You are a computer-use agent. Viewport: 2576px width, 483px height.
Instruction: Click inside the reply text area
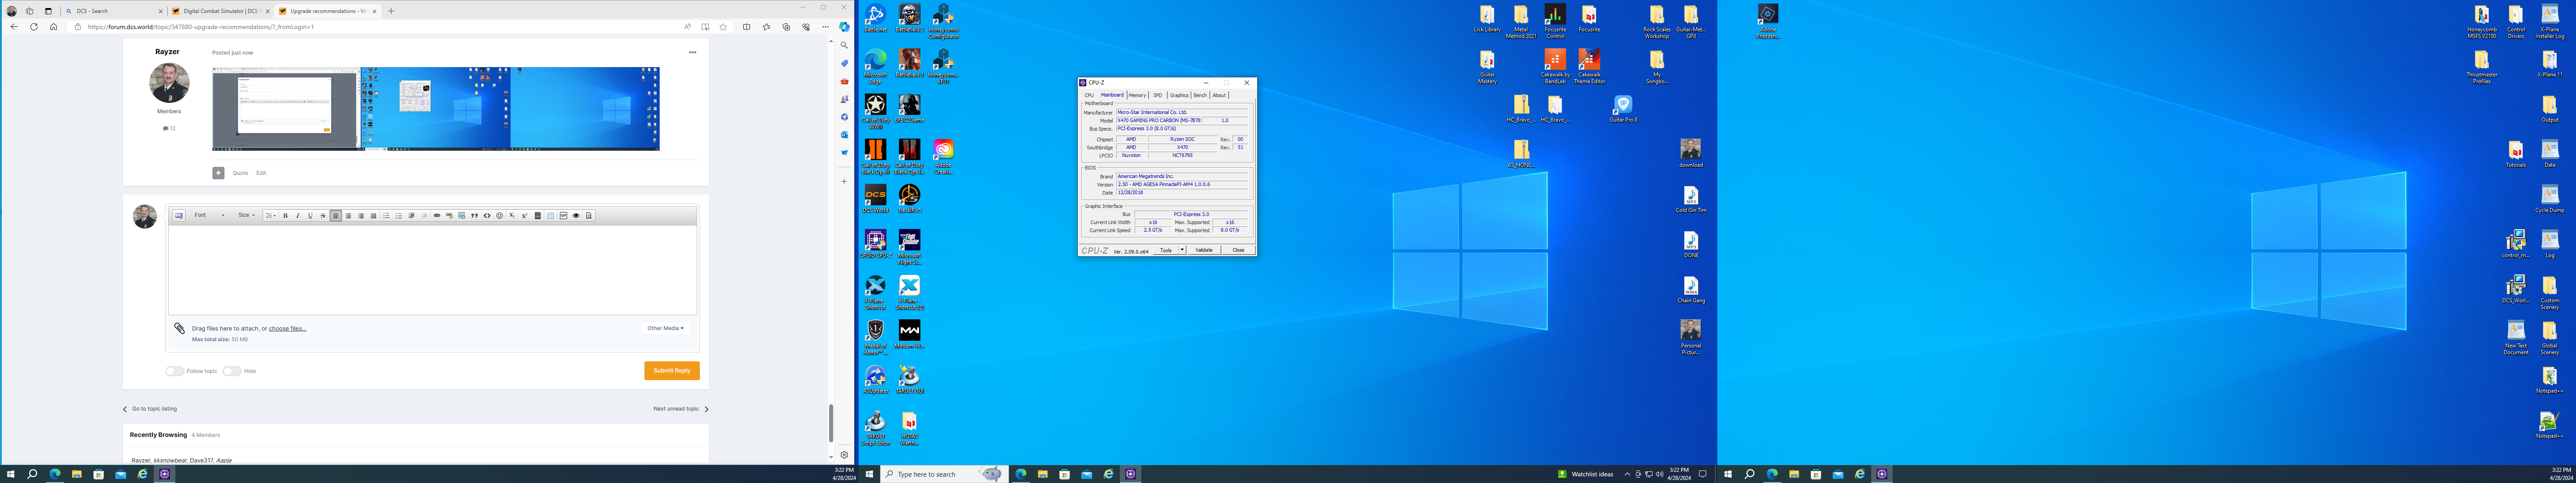(x=433, y=270)
